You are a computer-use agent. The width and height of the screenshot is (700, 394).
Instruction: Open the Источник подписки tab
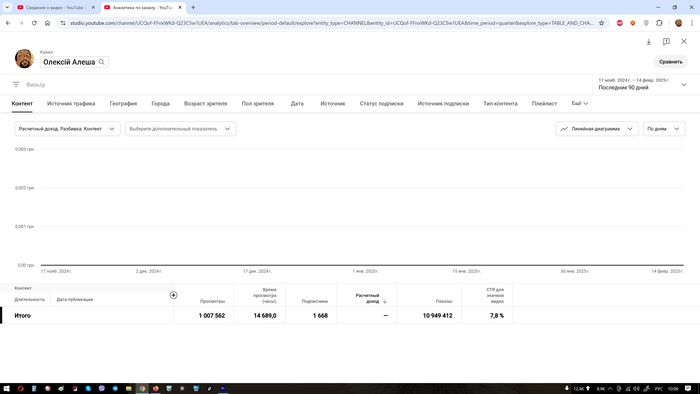(x=443, y=103)
